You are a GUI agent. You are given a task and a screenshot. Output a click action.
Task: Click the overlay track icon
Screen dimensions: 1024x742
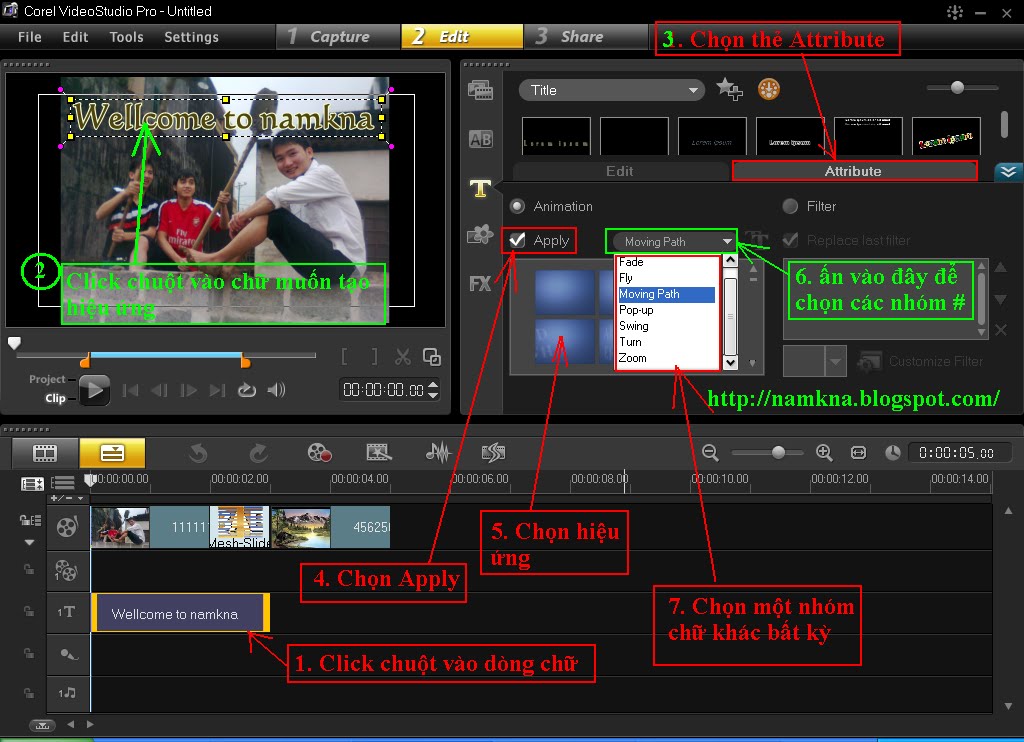67,570
